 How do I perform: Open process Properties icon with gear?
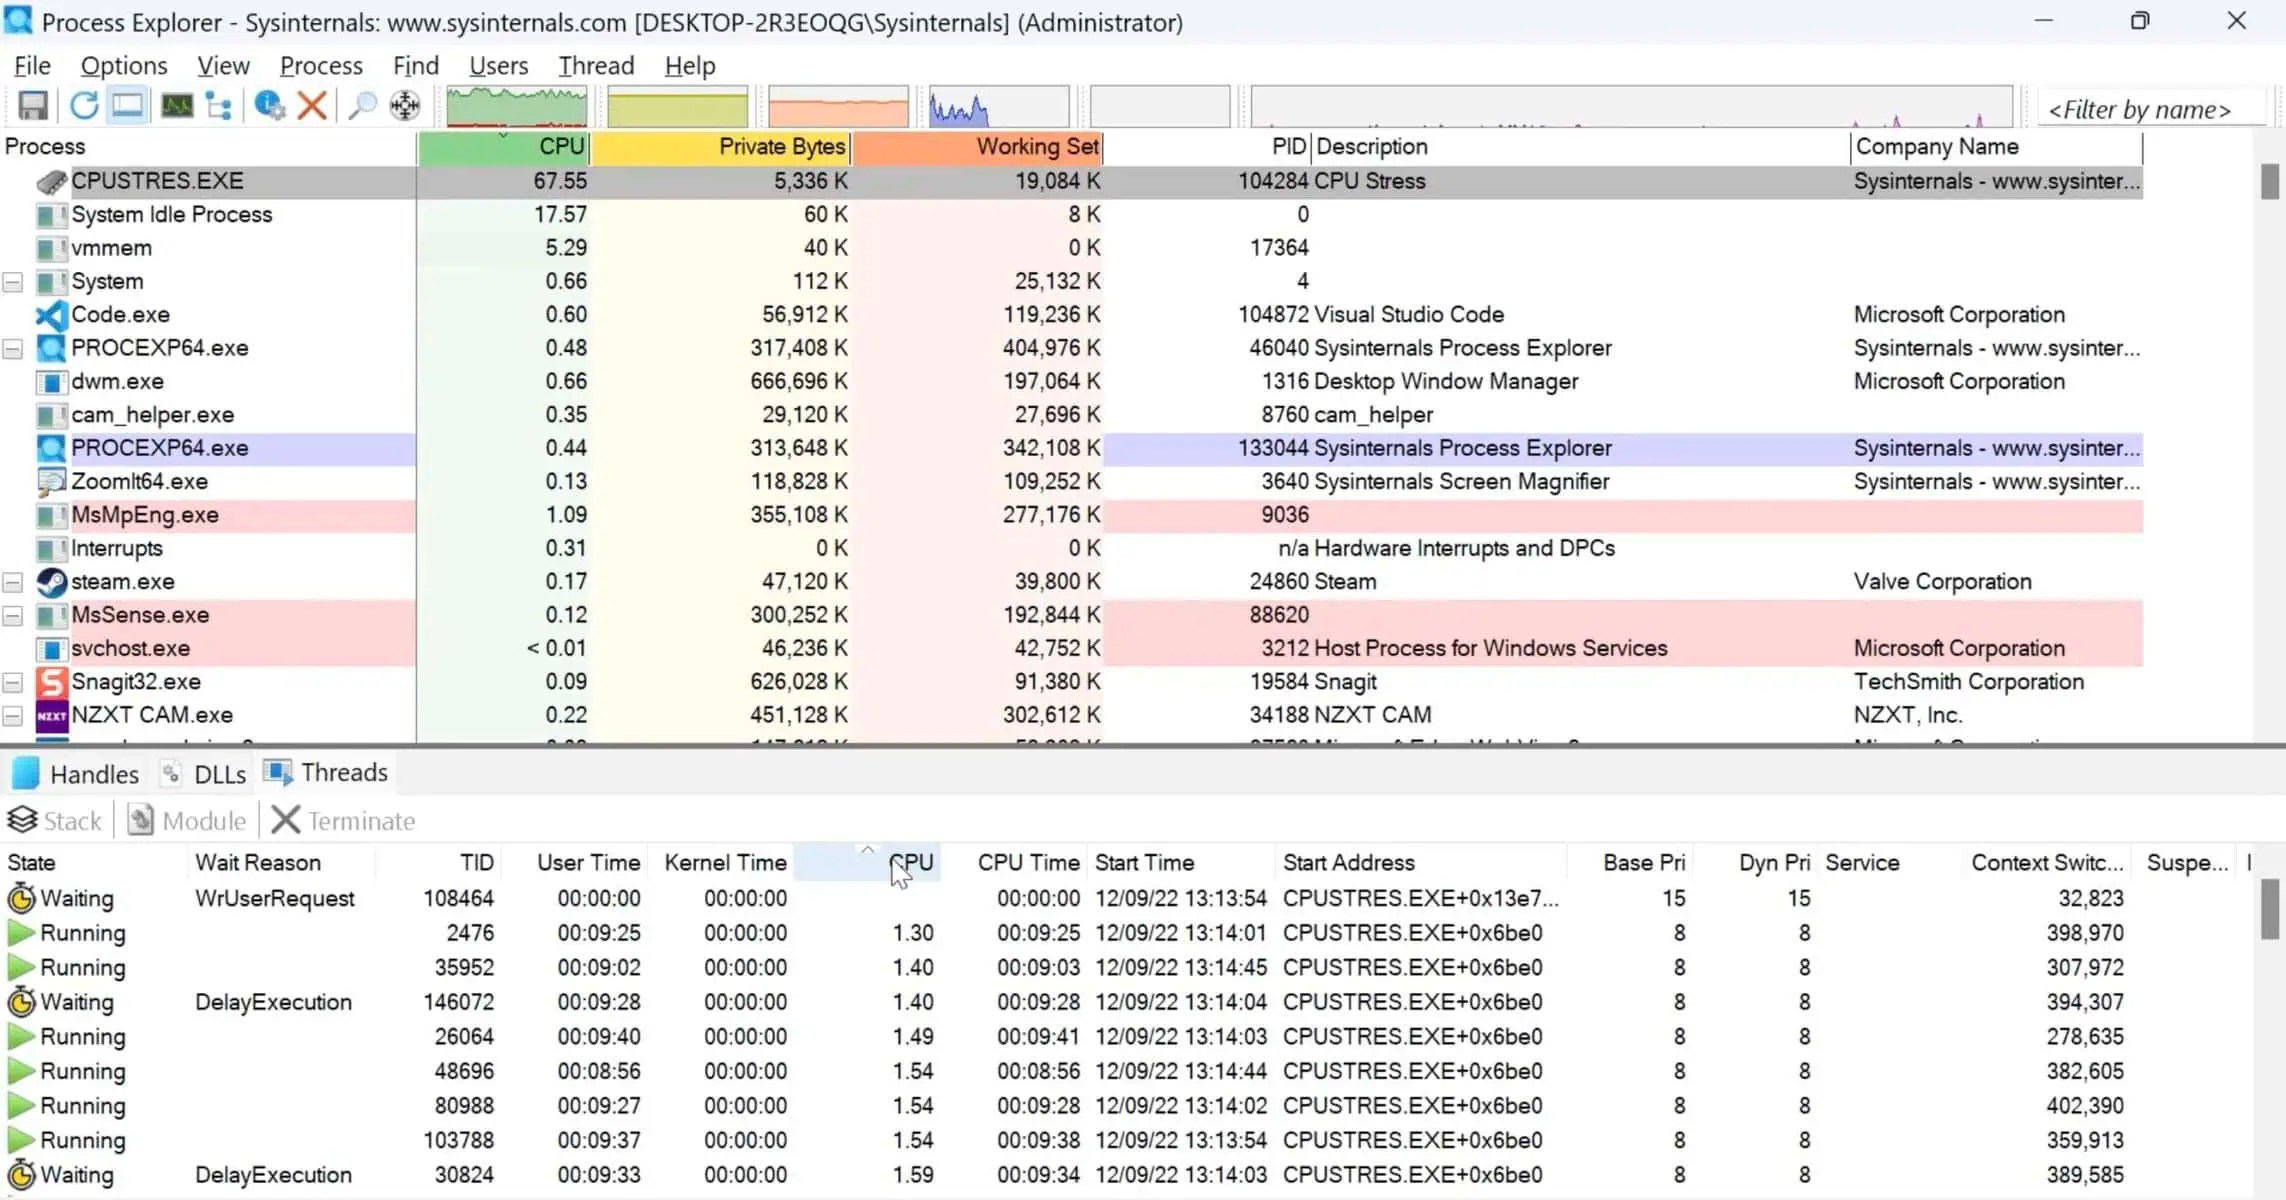(269, 106)
